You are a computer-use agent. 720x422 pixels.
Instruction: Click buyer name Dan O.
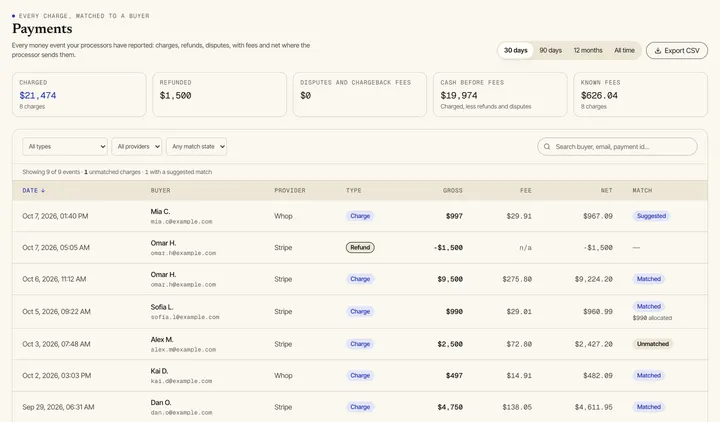pos(161,403)
